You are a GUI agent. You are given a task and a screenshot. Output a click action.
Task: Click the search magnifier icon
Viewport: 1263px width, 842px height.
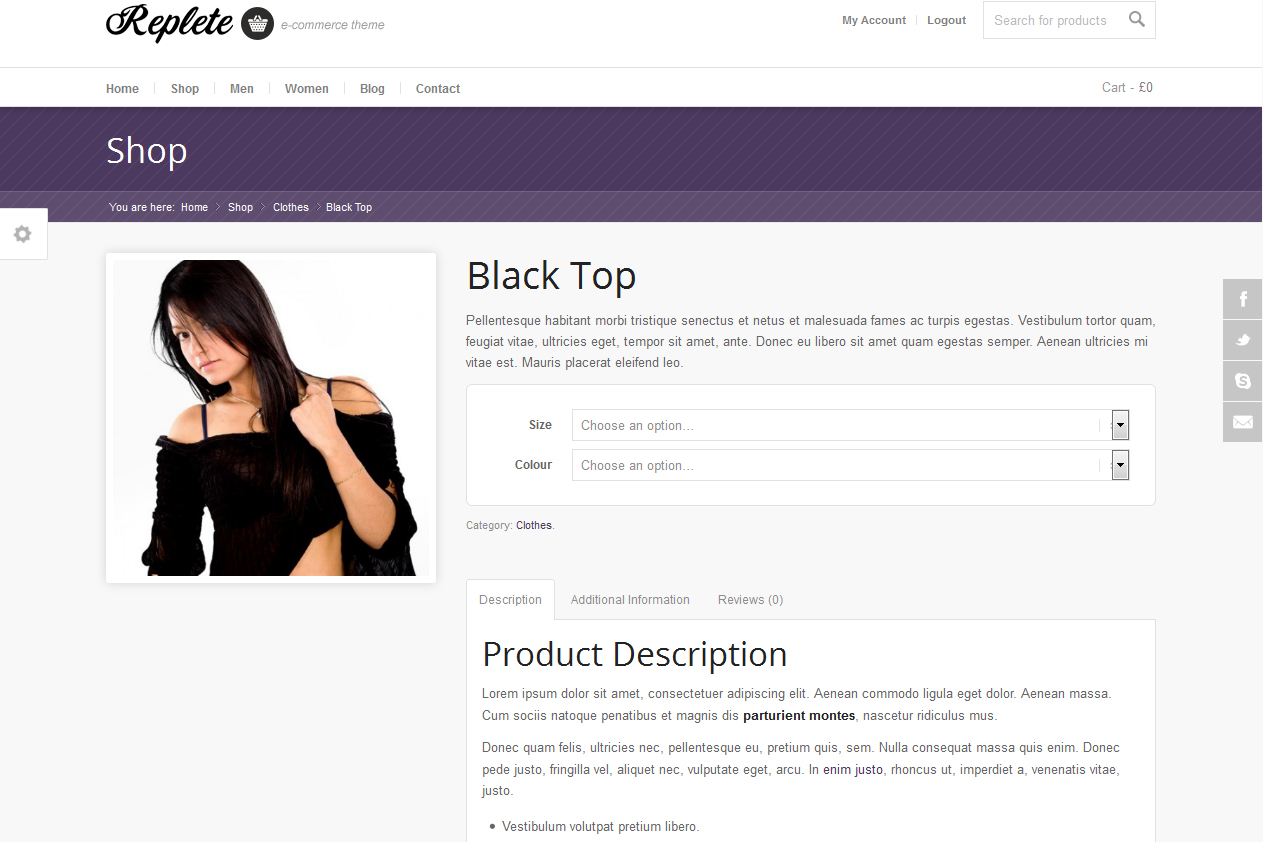[x=1136, y=19]
